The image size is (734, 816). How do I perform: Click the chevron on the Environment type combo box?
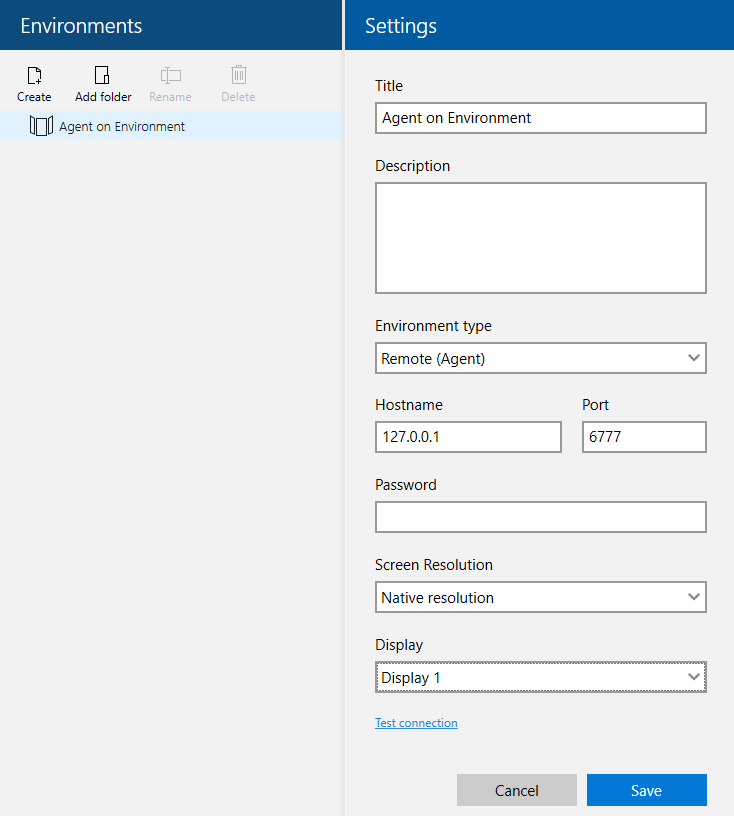click(x=694, y=358)
